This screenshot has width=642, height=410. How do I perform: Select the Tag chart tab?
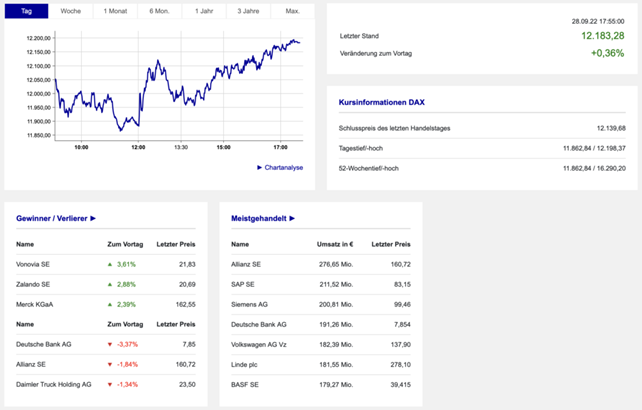point(27,10)
